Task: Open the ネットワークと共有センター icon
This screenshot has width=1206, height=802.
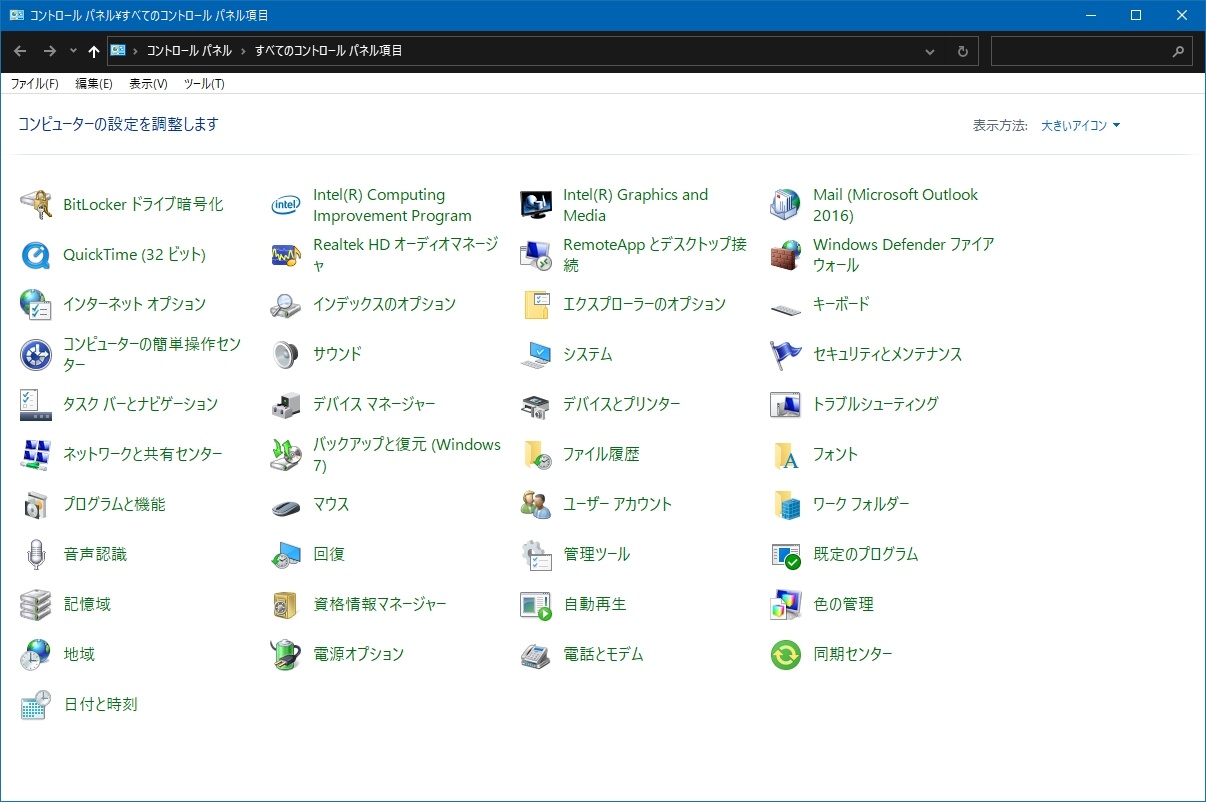Action: (x=36, y=455)
